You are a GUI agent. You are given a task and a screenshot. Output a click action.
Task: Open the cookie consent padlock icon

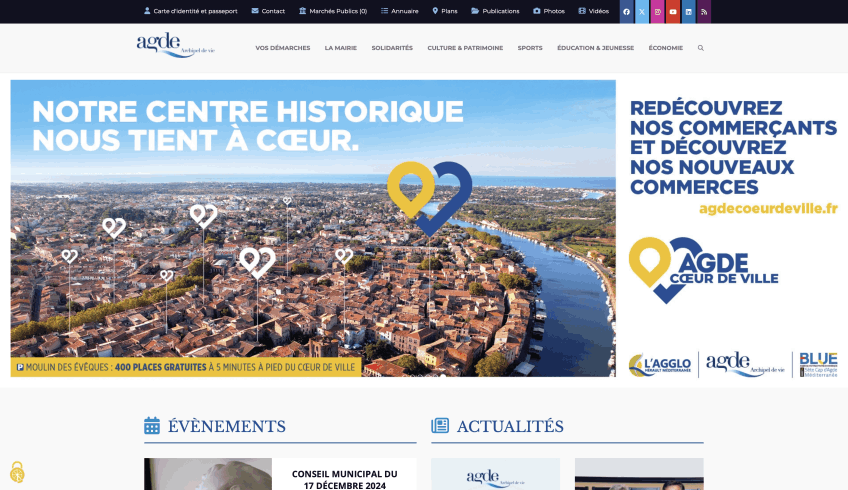[x=17, y=472]
